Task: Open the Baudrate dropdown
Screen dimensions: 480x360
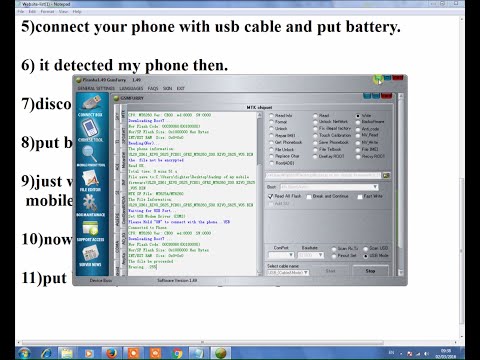Action: [x=320, y=255]
